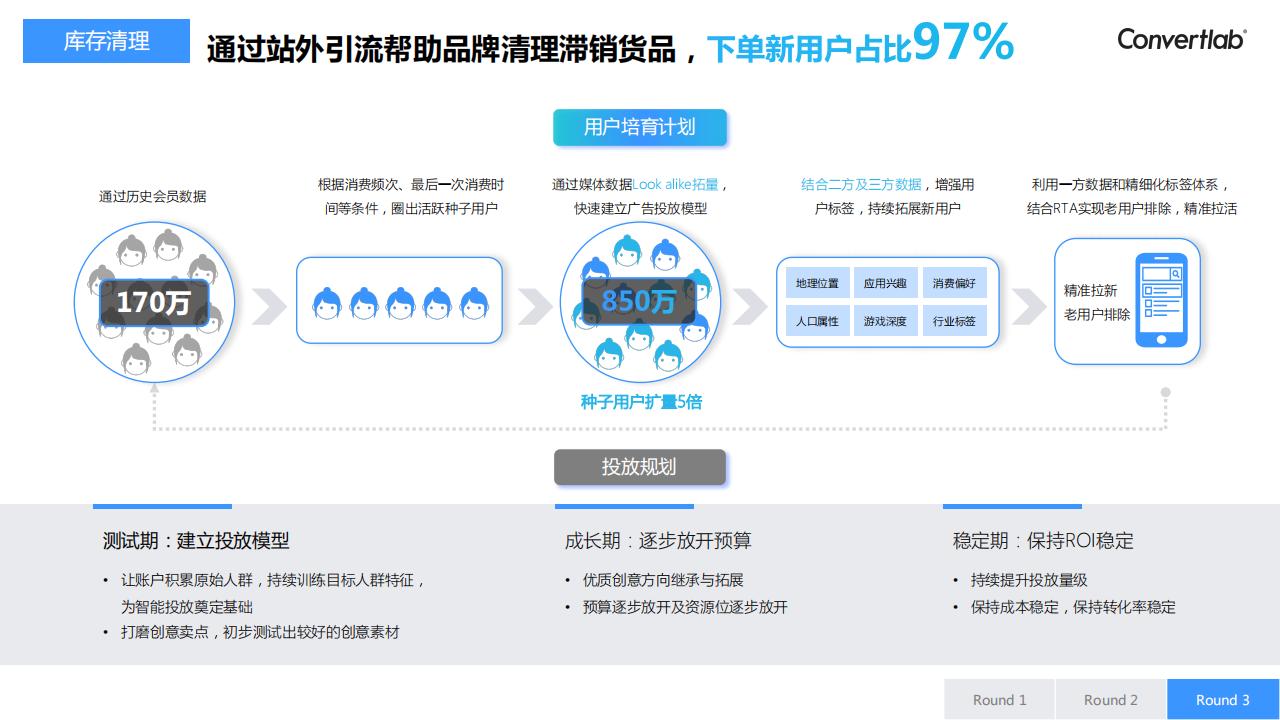The width and height of the screenshot is (1280, 720).
Task: Click the 保持成本稳定，保持转化率稳定 bullet
Action: click(x=1073, y=607)
